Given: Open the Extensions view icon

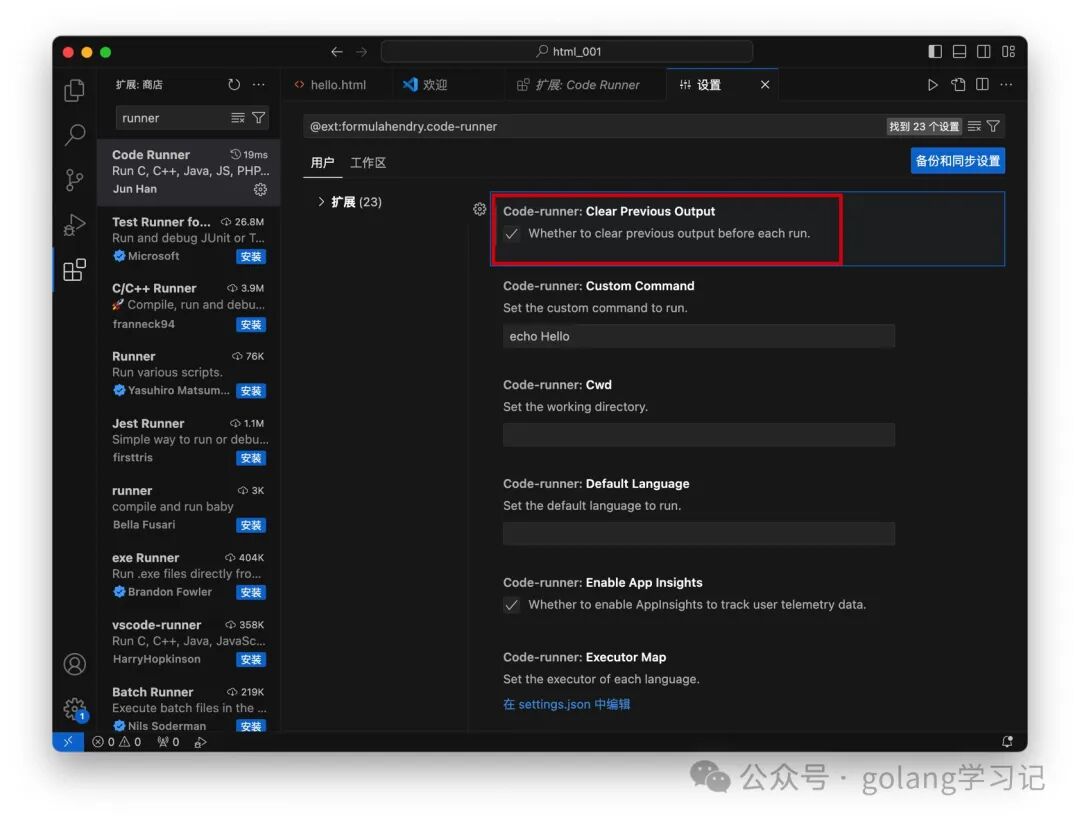Looking at the screenshot, I should (74, 270).
